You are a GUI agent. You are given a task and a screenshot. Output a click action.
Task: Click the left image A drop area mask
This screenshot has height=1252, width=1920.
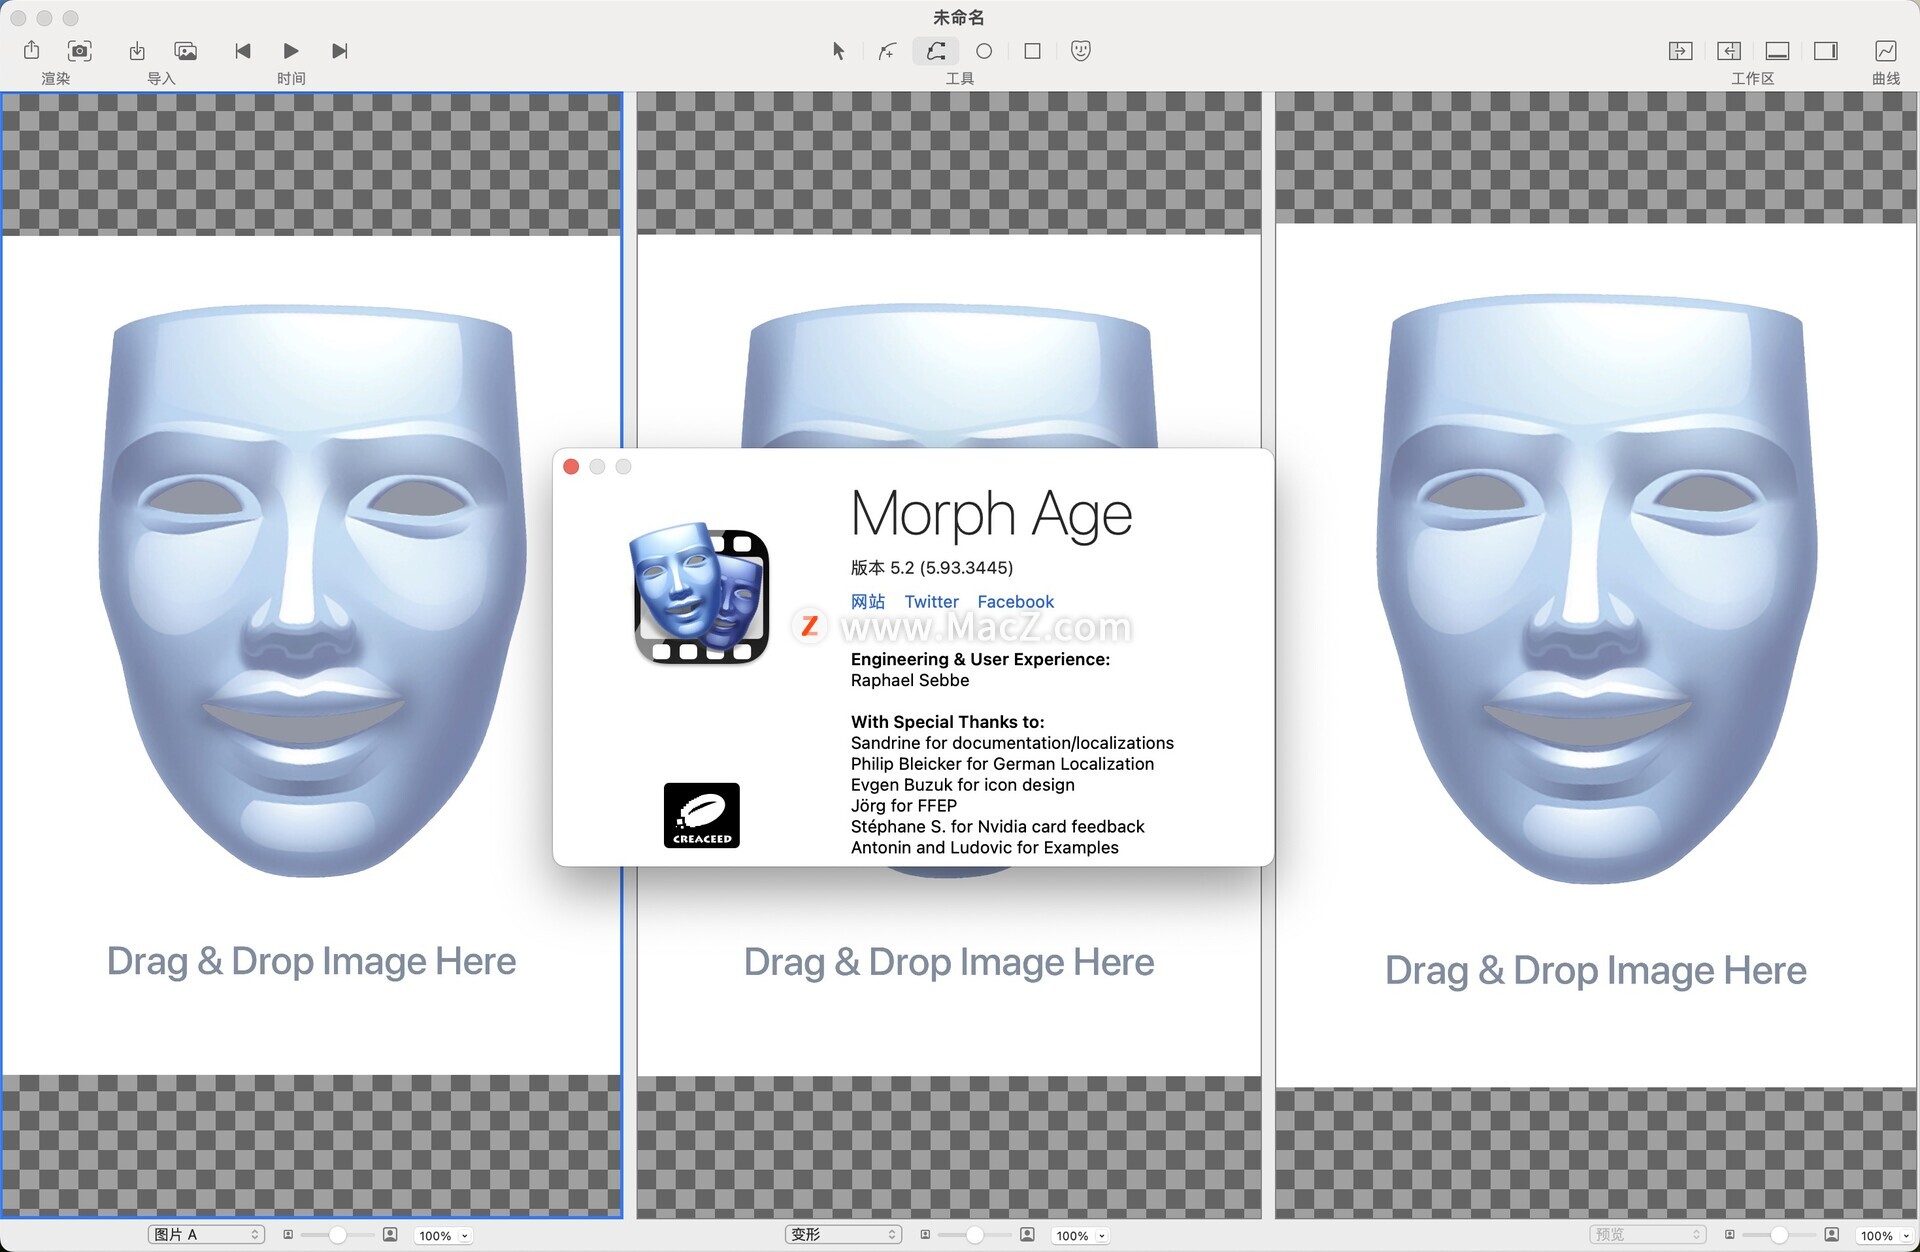coord(311,590)
